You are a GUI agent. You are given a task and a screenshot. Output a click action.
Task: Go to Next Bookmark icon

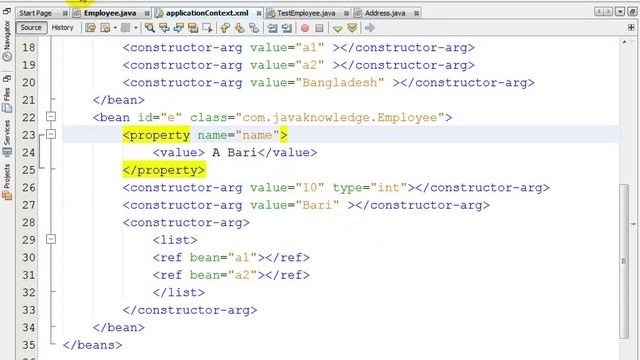click(x=240, y=28)
